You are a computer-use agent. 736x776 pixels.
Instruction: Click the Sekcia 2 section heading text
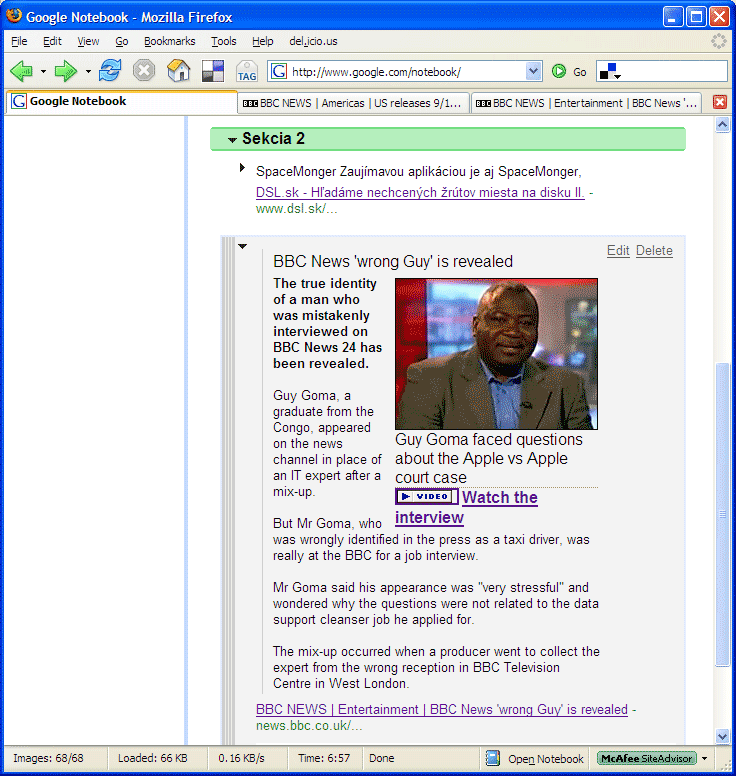[273, 139]
